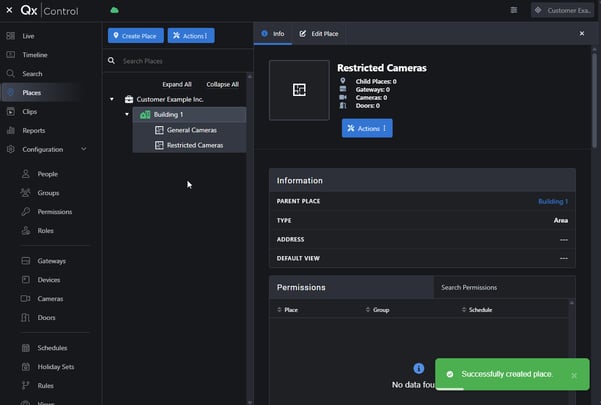Close the place details panel
This screenshot has width=601, height=405.
tap(581, 33)
